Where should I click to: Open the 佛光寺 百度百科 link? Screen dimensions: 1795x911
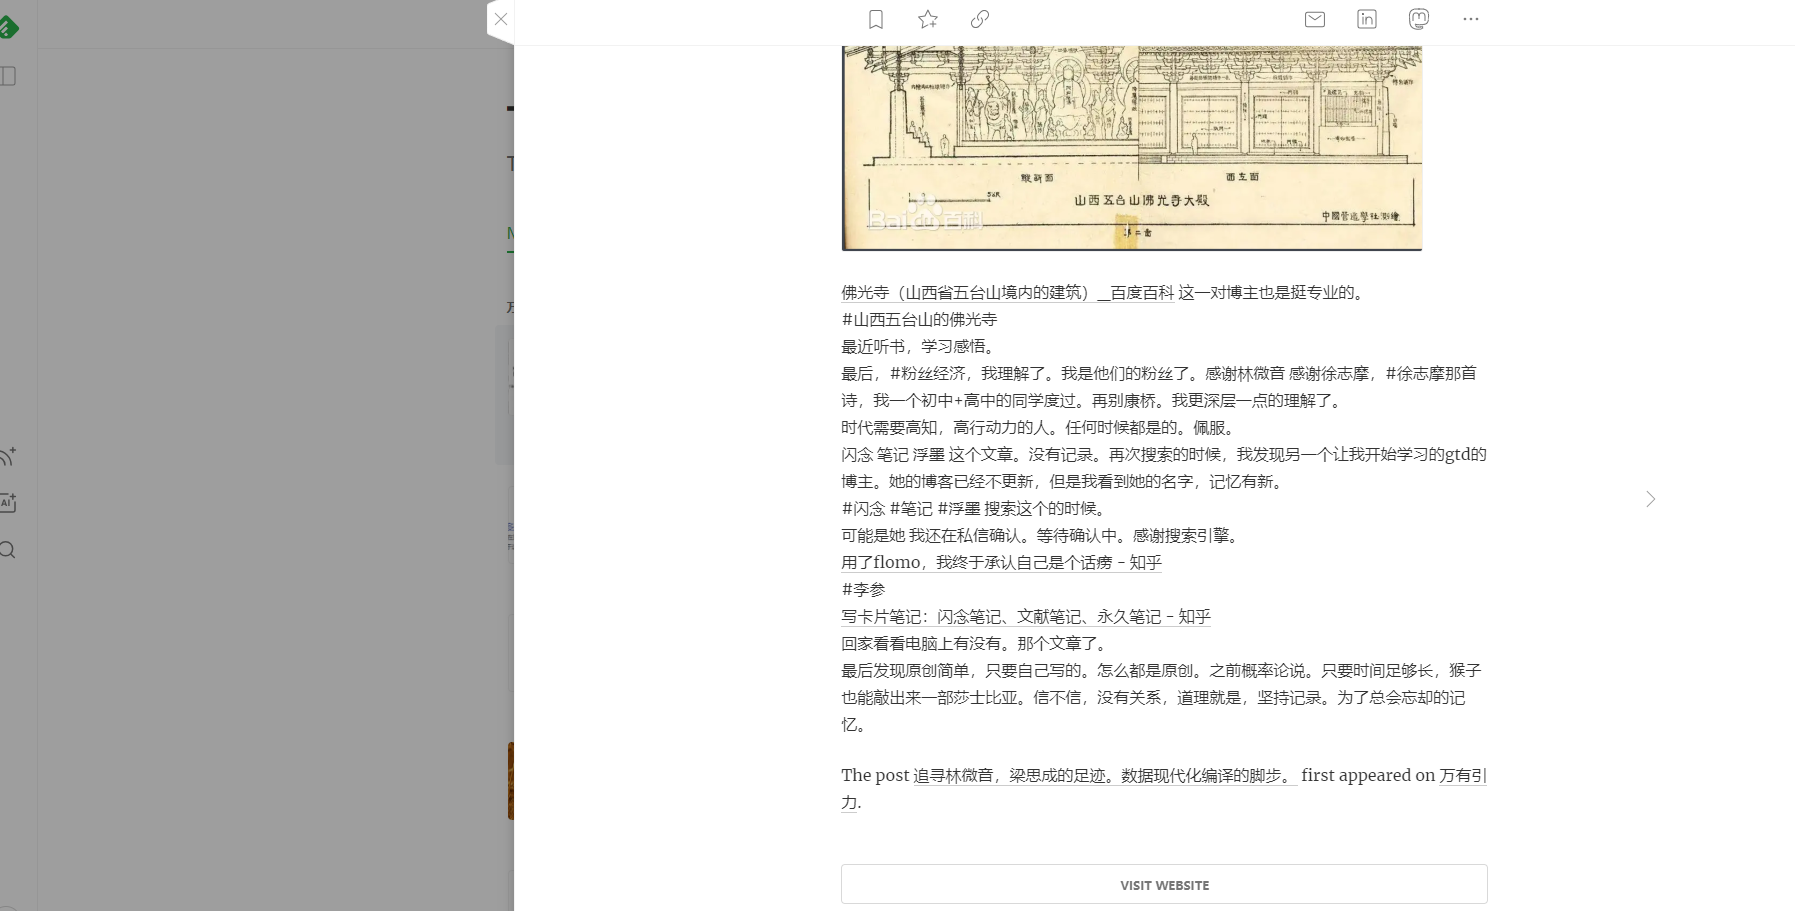(1007, 293)
